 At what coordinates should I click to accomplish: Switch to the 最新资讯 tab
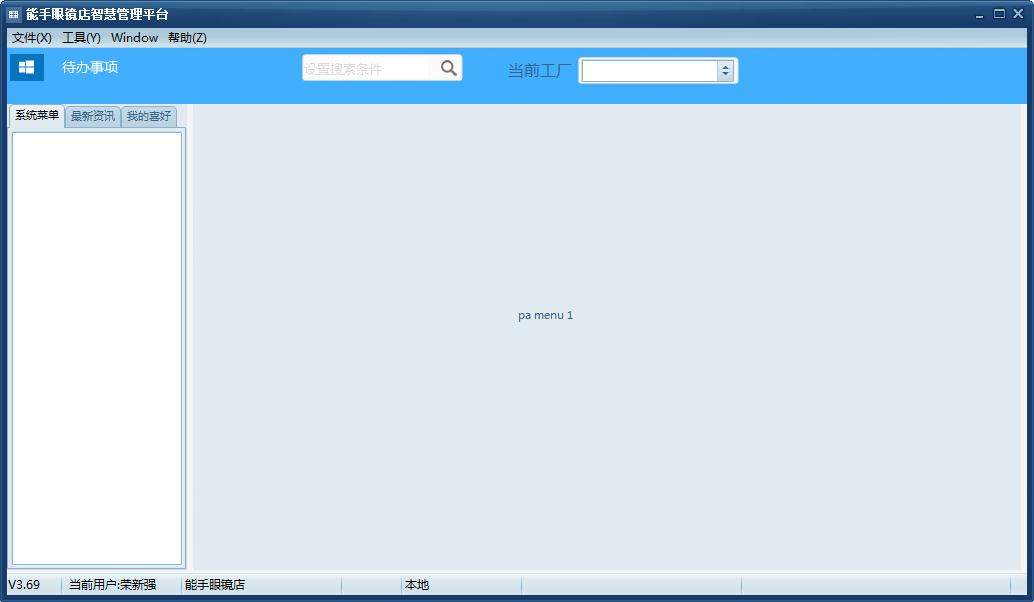click(92, 117)
